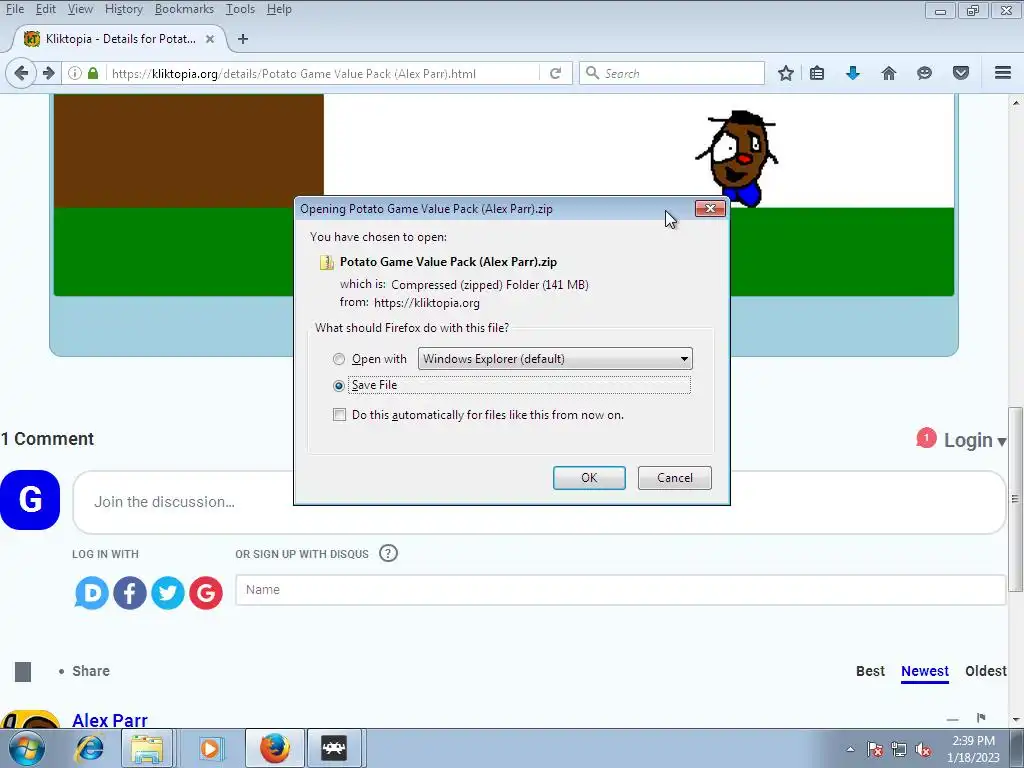Log in with Facebook icon

pyautogui.click(x=130, y=593)
